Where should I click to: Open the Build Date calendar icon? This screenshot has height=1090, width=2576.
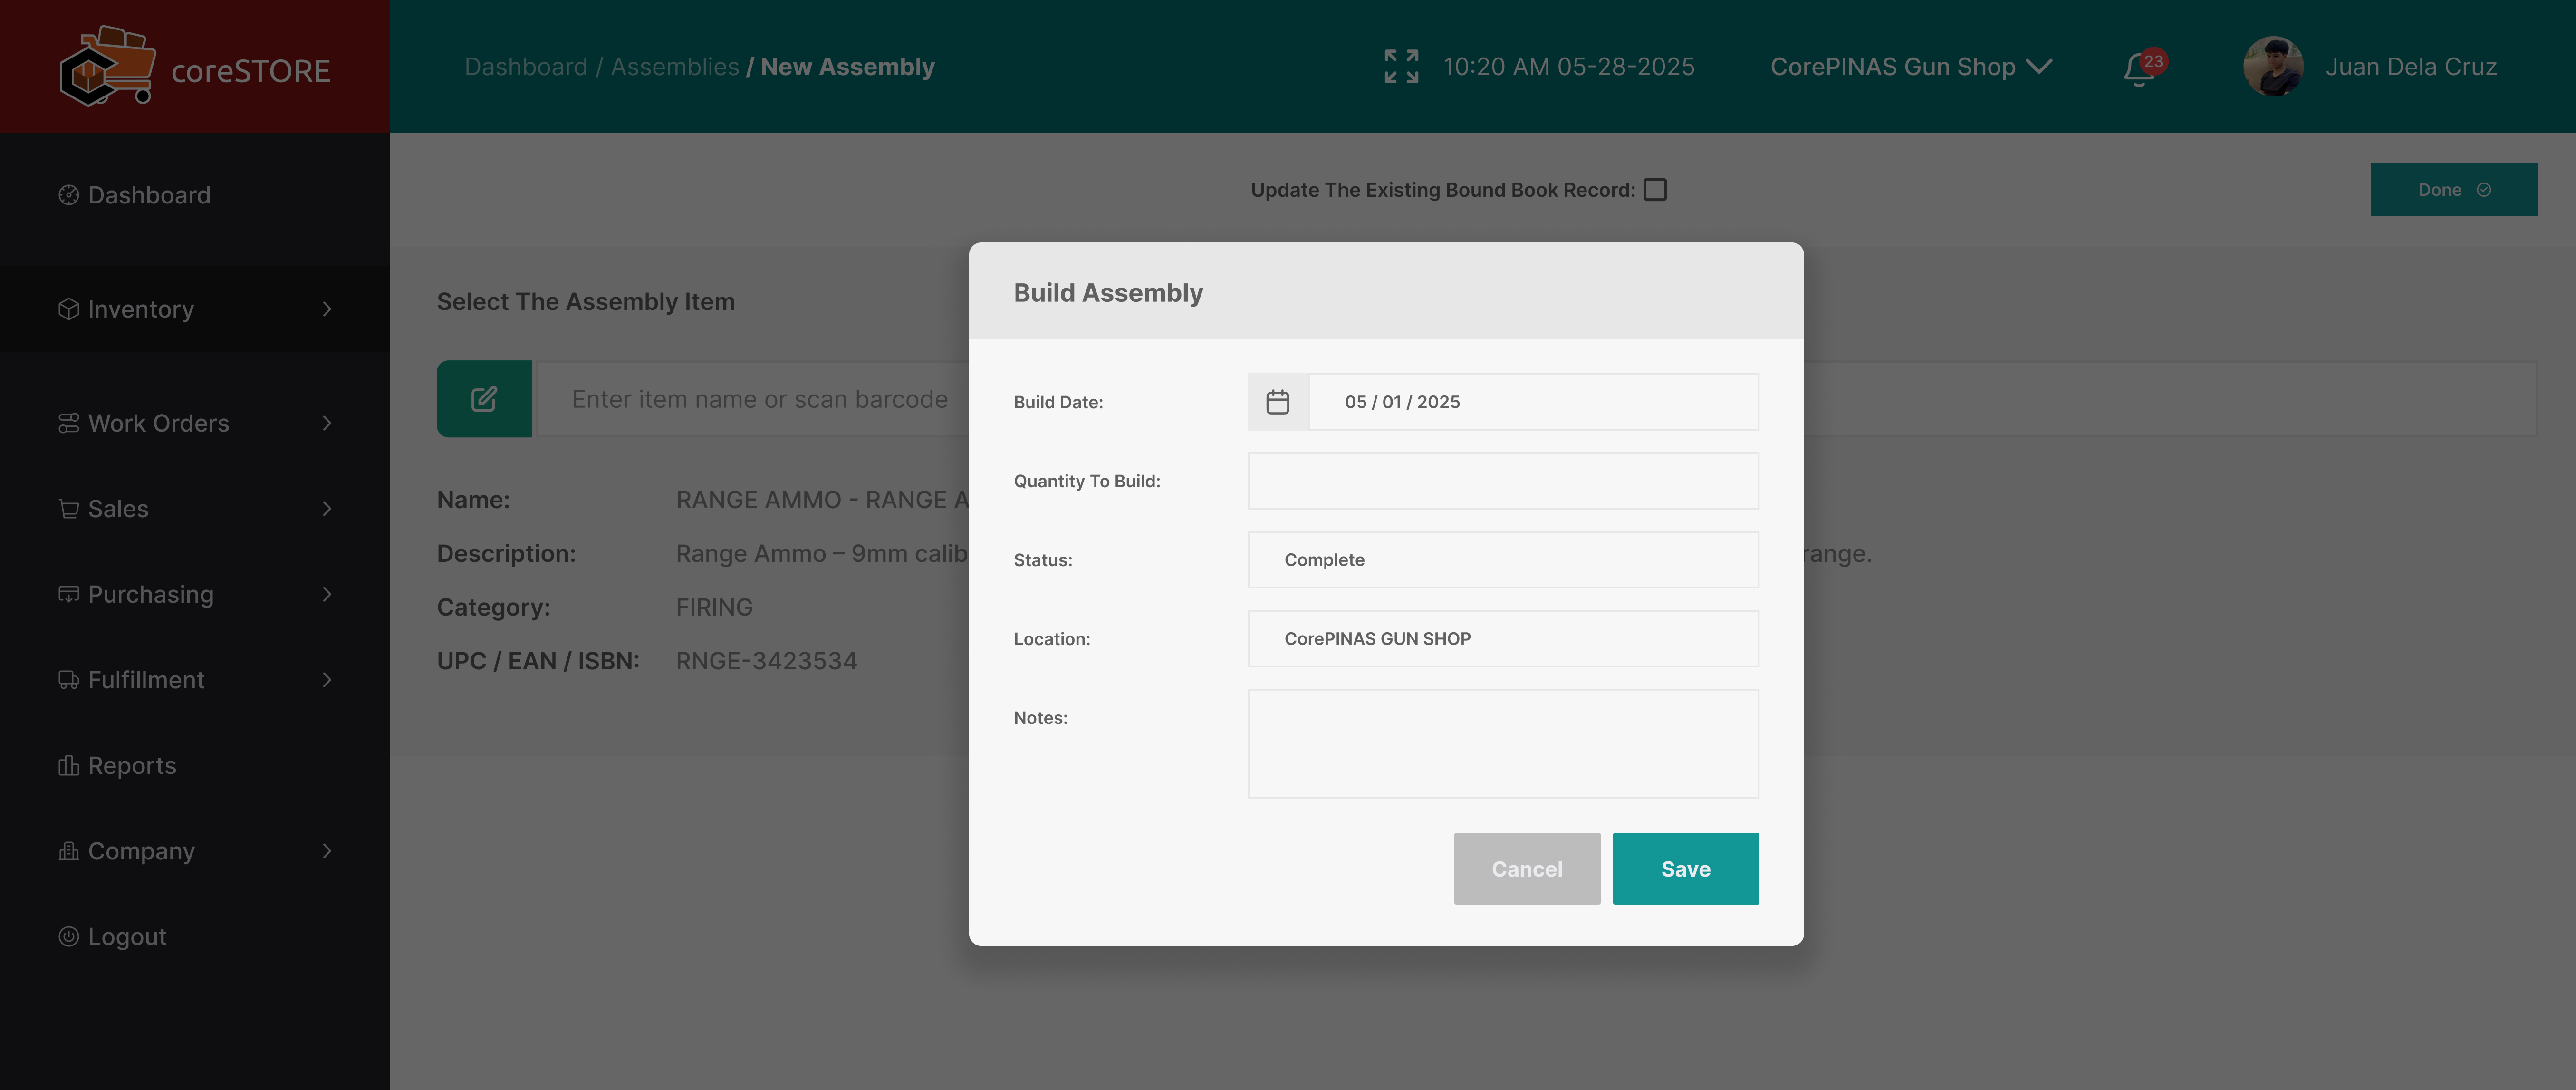click(x=1278, y=402)
